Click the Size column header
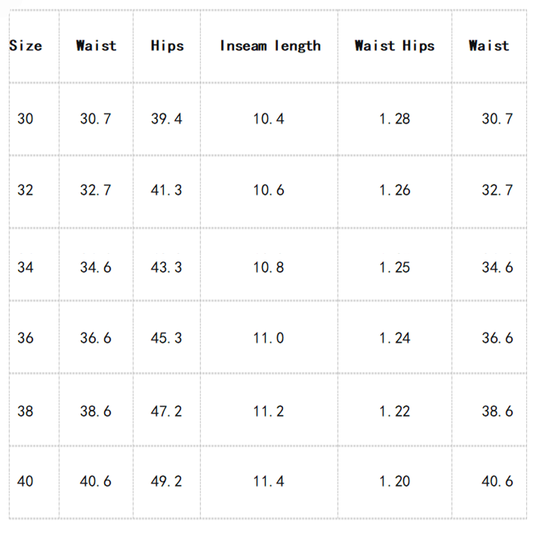The image size is (533, 533). [25, 46]
